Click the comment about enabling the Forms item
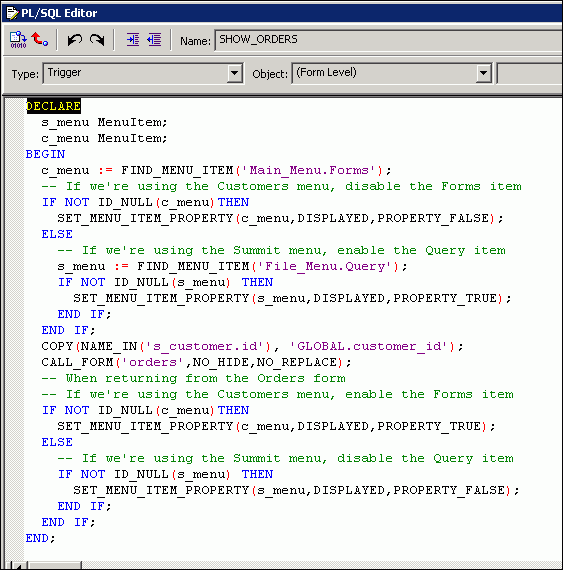563x570 pixels. 278,394
